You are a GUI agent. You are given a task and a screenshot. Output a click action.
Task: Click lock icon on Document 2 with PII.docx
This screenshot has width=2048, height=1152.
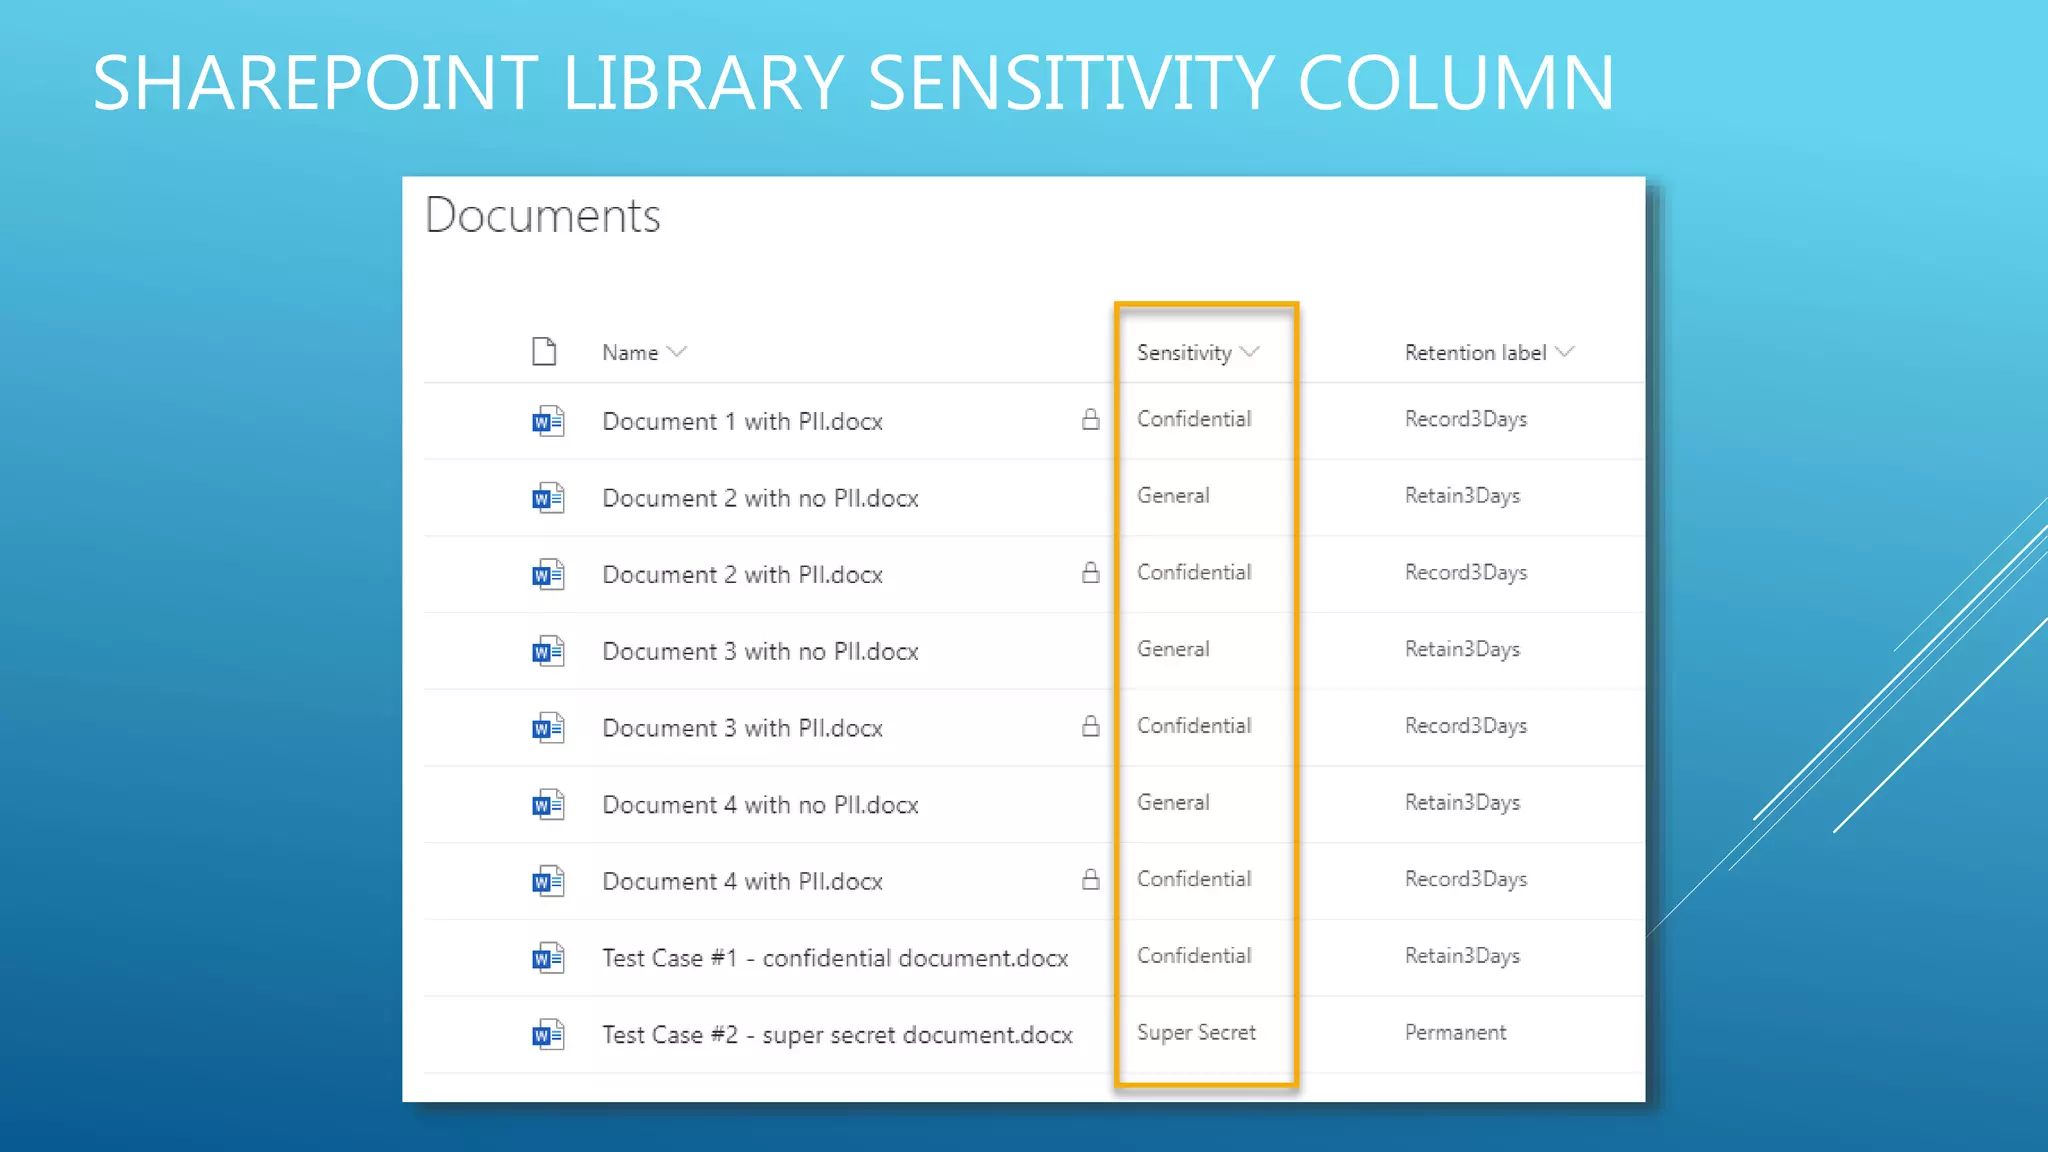coord(1091,572)
